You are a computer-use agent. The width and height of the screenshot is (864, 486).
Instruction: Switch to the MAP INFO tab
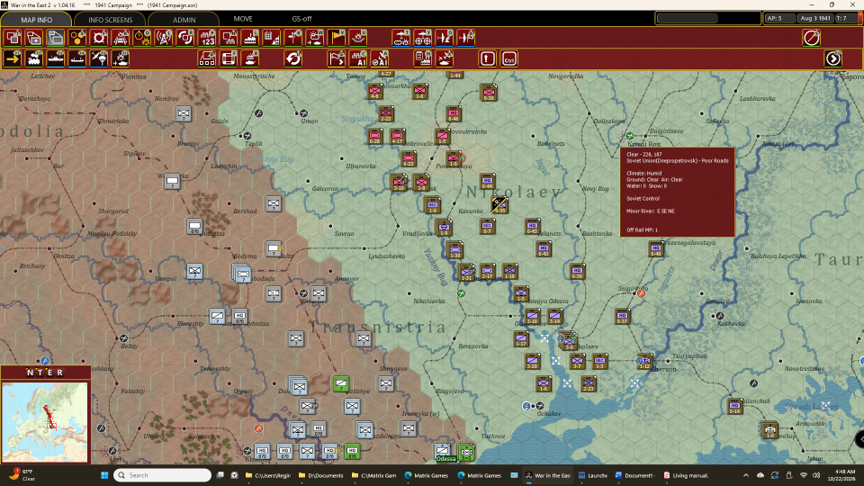pyautogui.click(x=36, y=19)
